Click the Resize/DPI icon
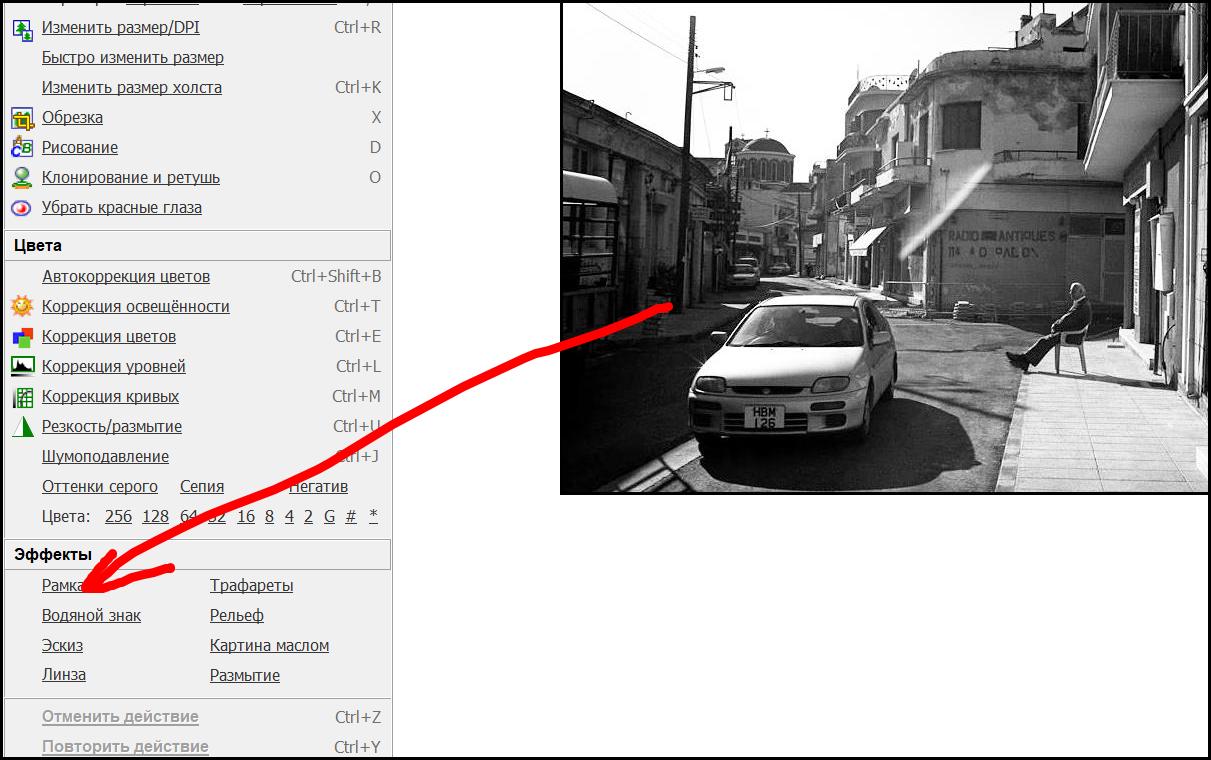The image size is (1211, 760). click(x=22, y=28)
